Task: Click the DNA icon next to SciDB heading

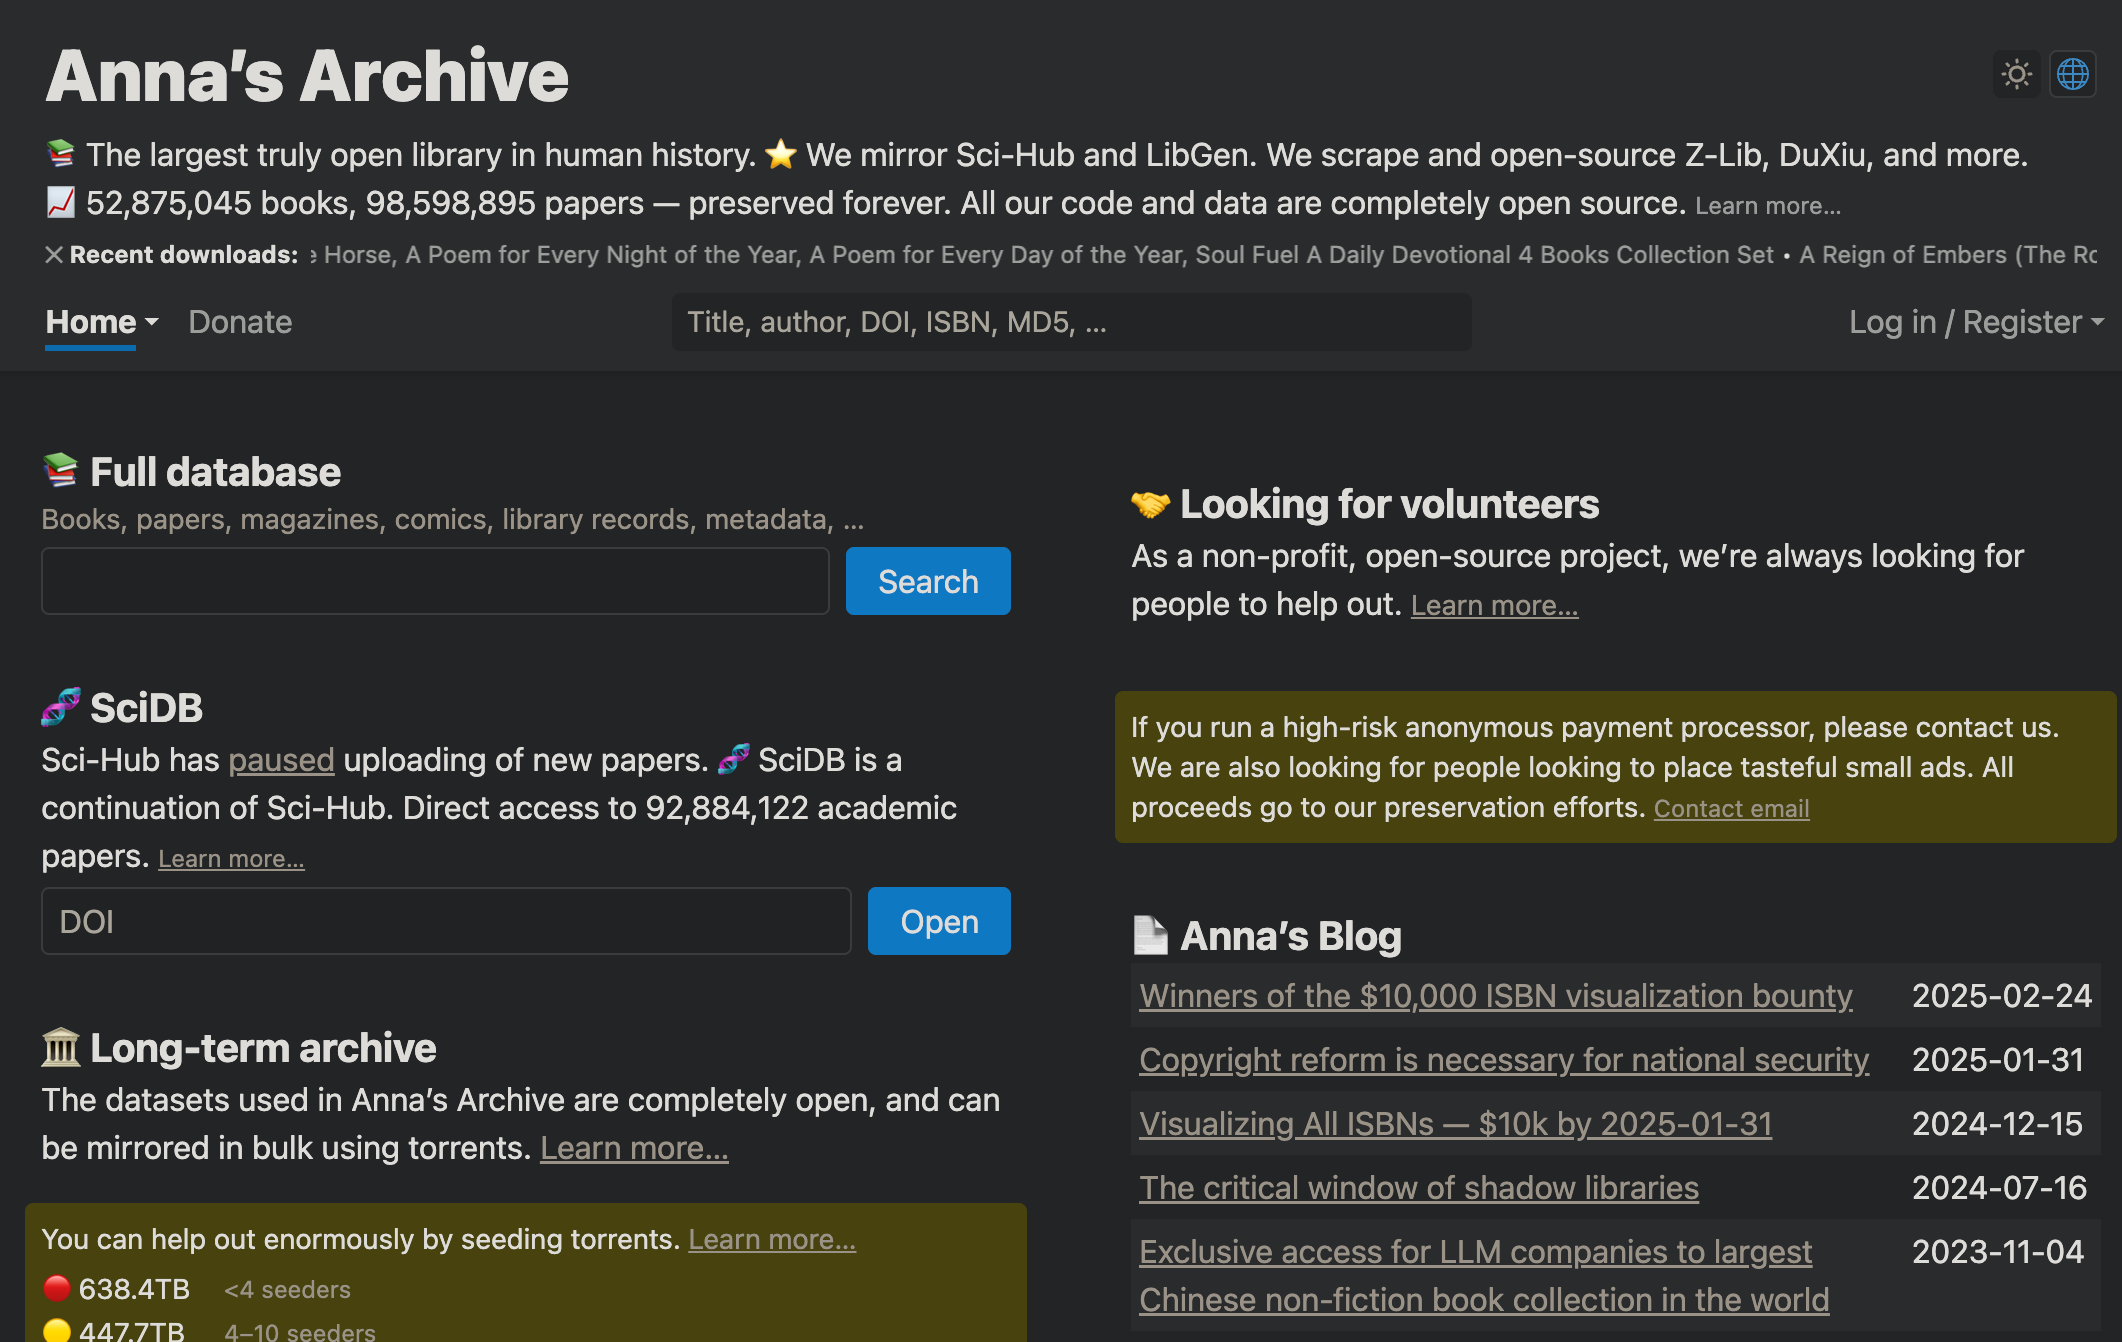Action: [x=61, y=707]
